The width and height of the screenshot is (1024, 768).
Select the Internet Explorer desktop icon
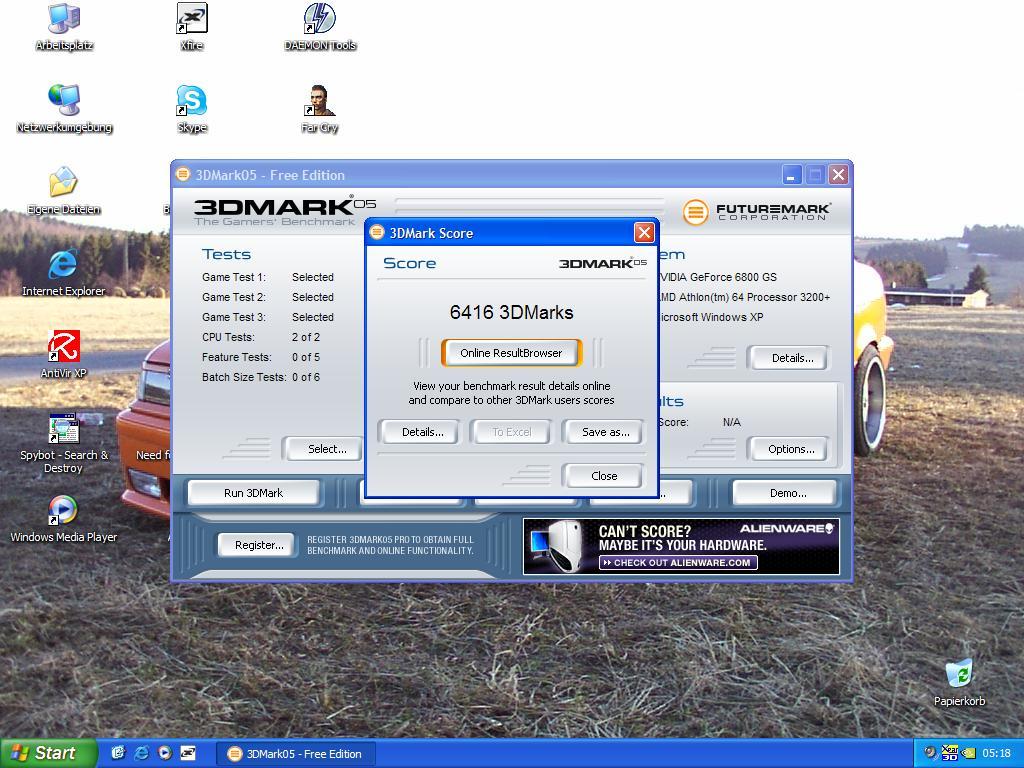63,273
